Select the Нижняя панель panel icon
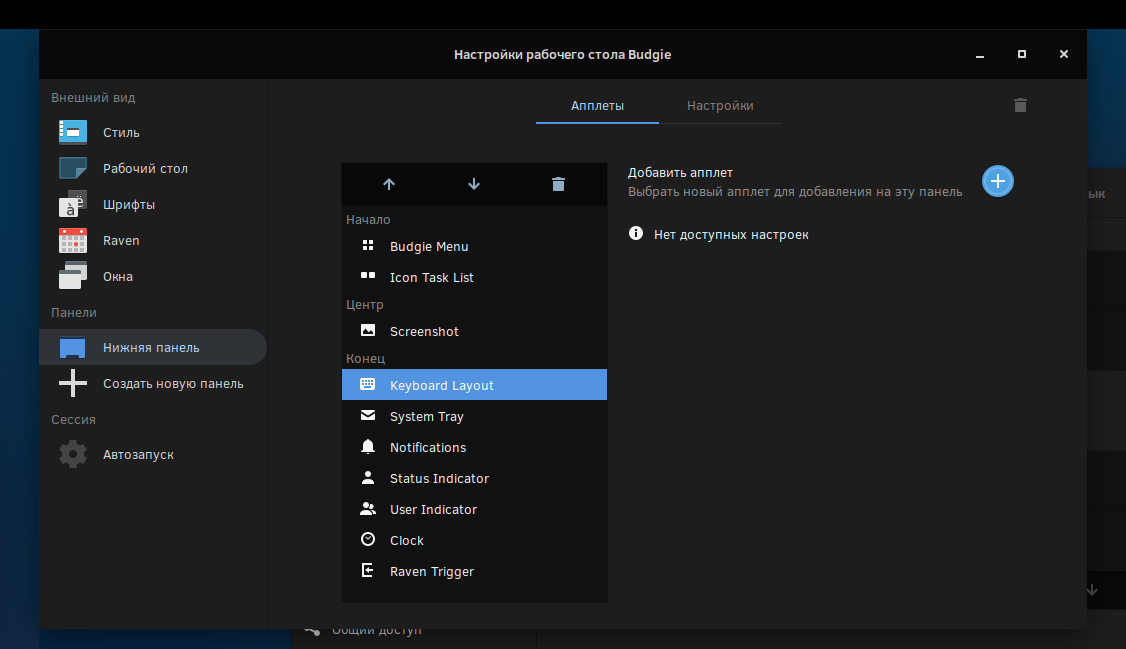1126x649 pixels. tap(73, 347)
